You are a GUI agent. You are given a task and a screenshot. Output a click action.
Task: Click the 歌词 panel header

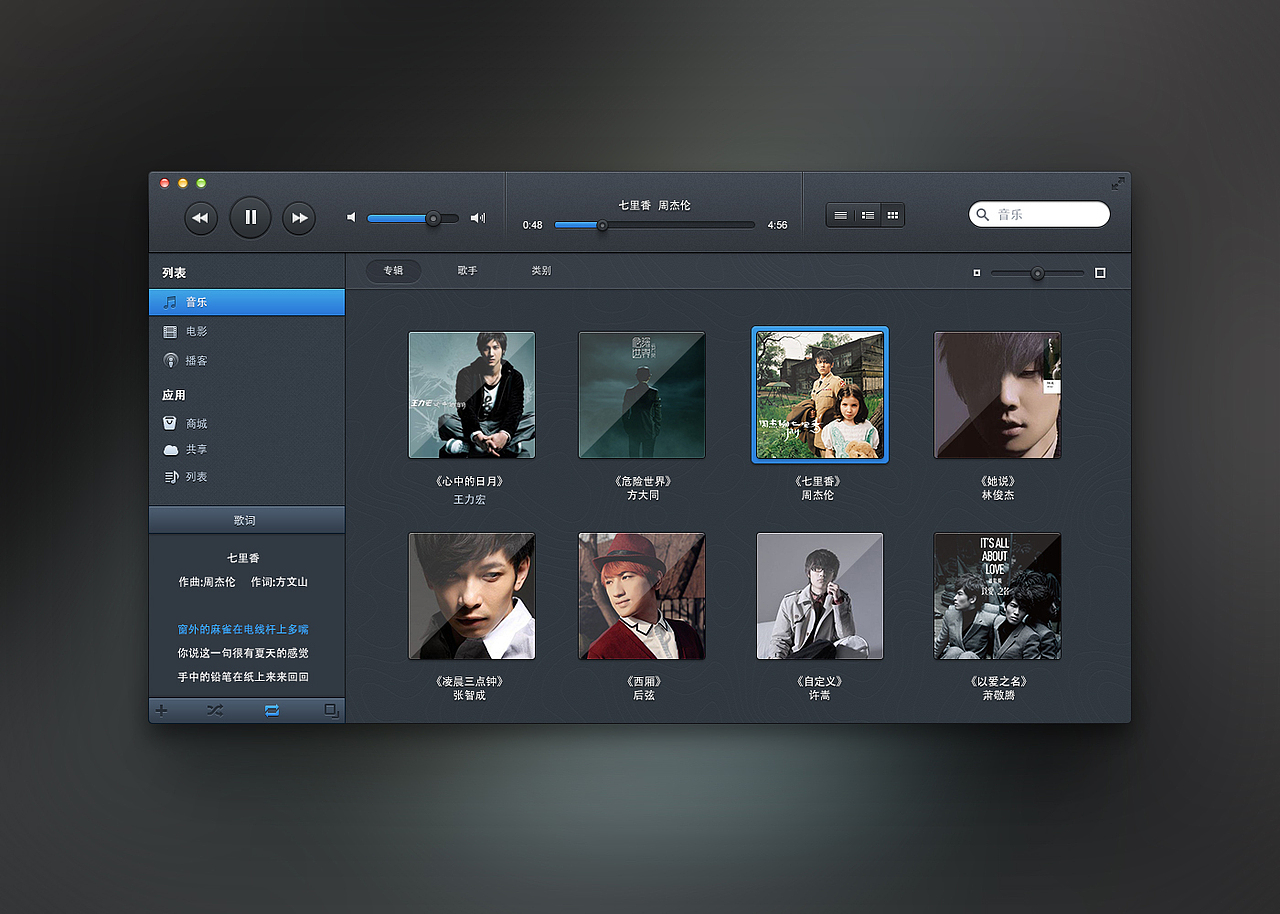[247, 520]
